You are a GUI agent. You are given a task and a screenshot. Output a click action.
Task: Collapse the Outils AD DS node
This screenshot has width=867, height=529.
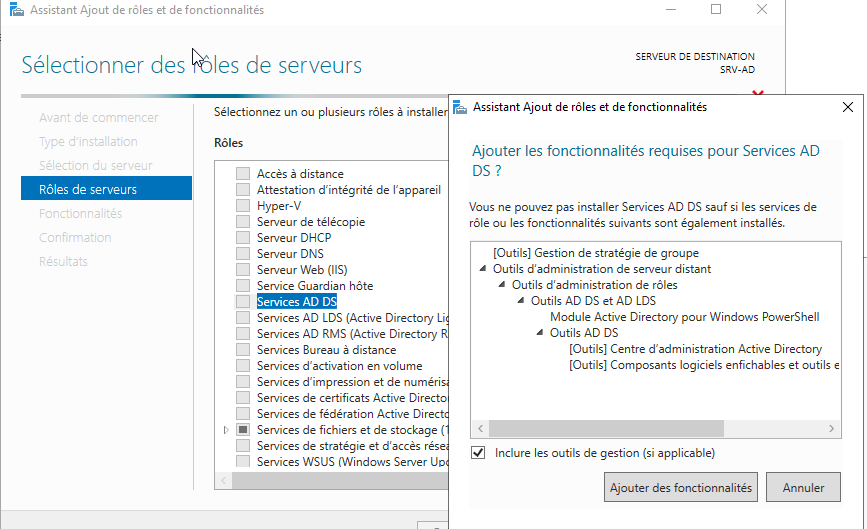tap(540, 333)
